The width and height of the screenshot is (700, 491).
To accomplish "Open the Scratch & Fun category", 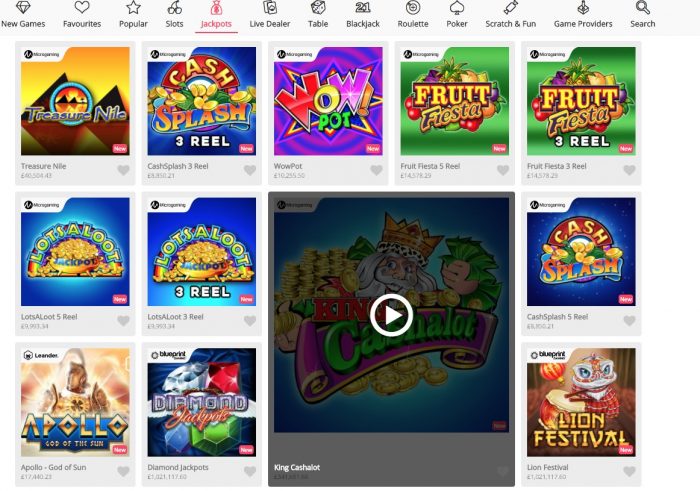I will point(511,15).
